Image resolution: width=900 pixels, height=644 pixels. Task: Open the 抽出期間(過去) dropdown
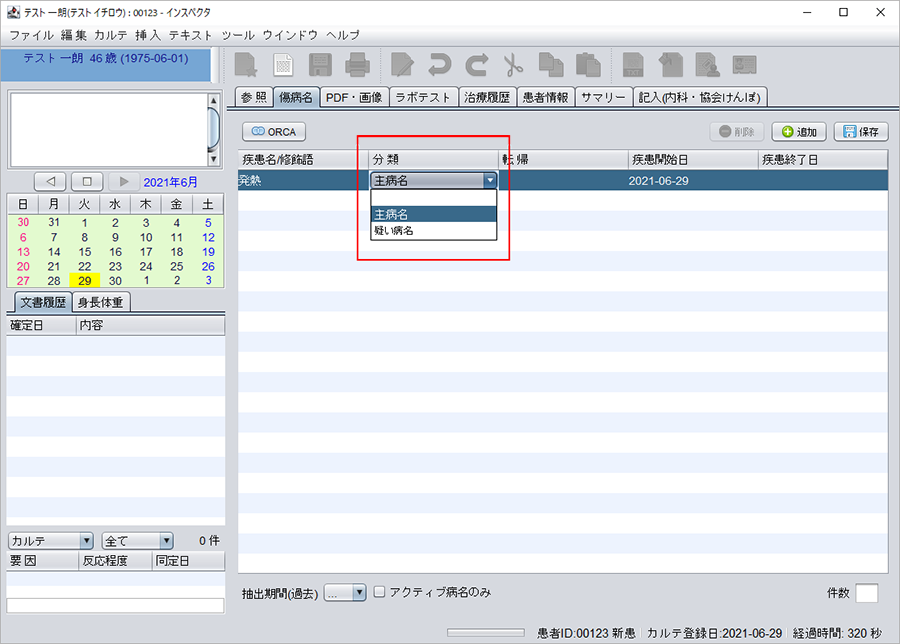point(346,593)
